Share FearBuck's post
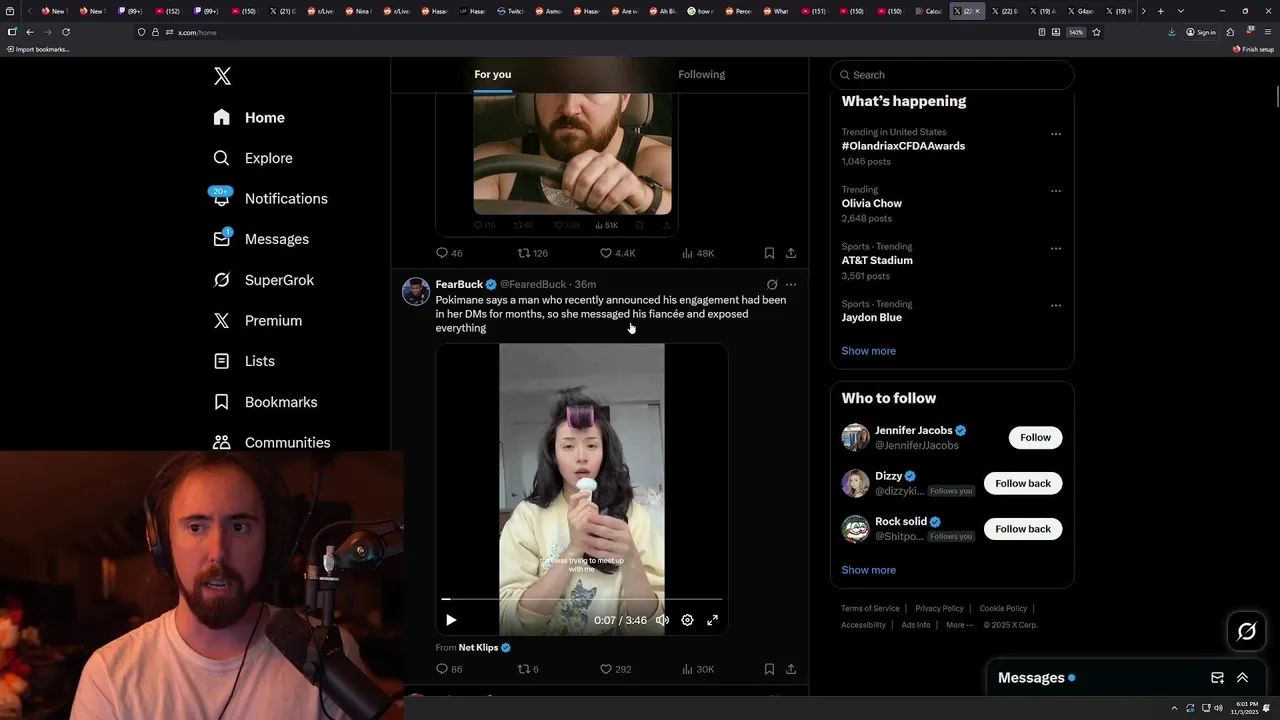Screen dimensions: 1280x720 [x=791, y=669]
